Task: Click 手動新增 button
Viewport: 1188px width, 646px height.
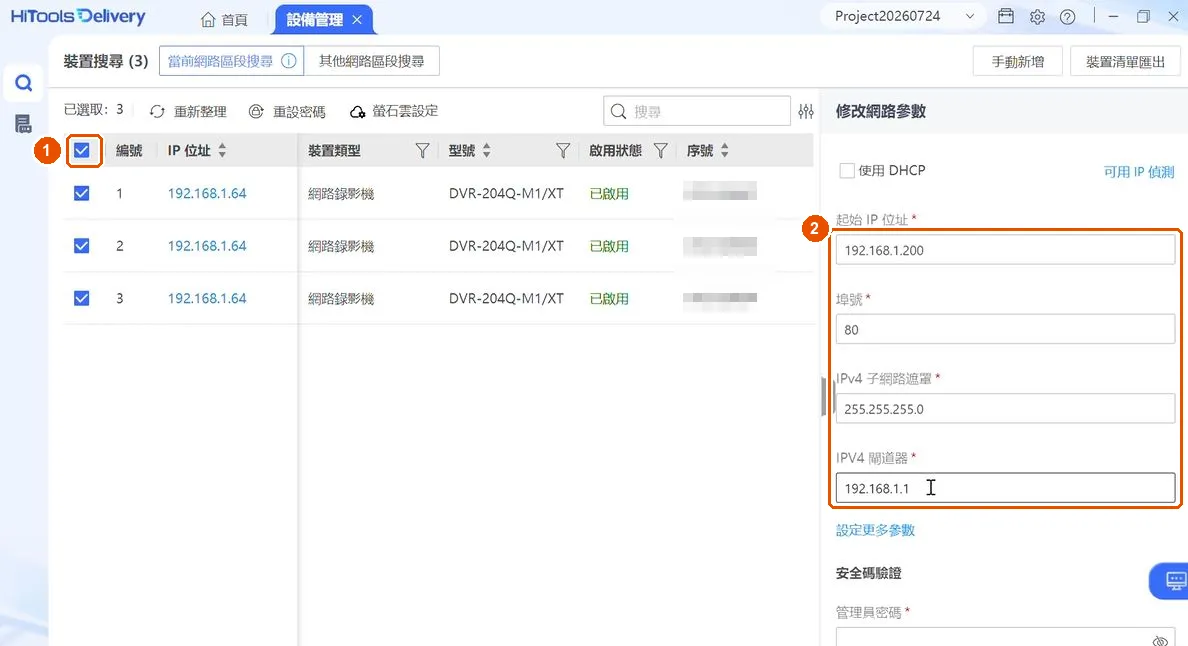Action: point(1018,61)
